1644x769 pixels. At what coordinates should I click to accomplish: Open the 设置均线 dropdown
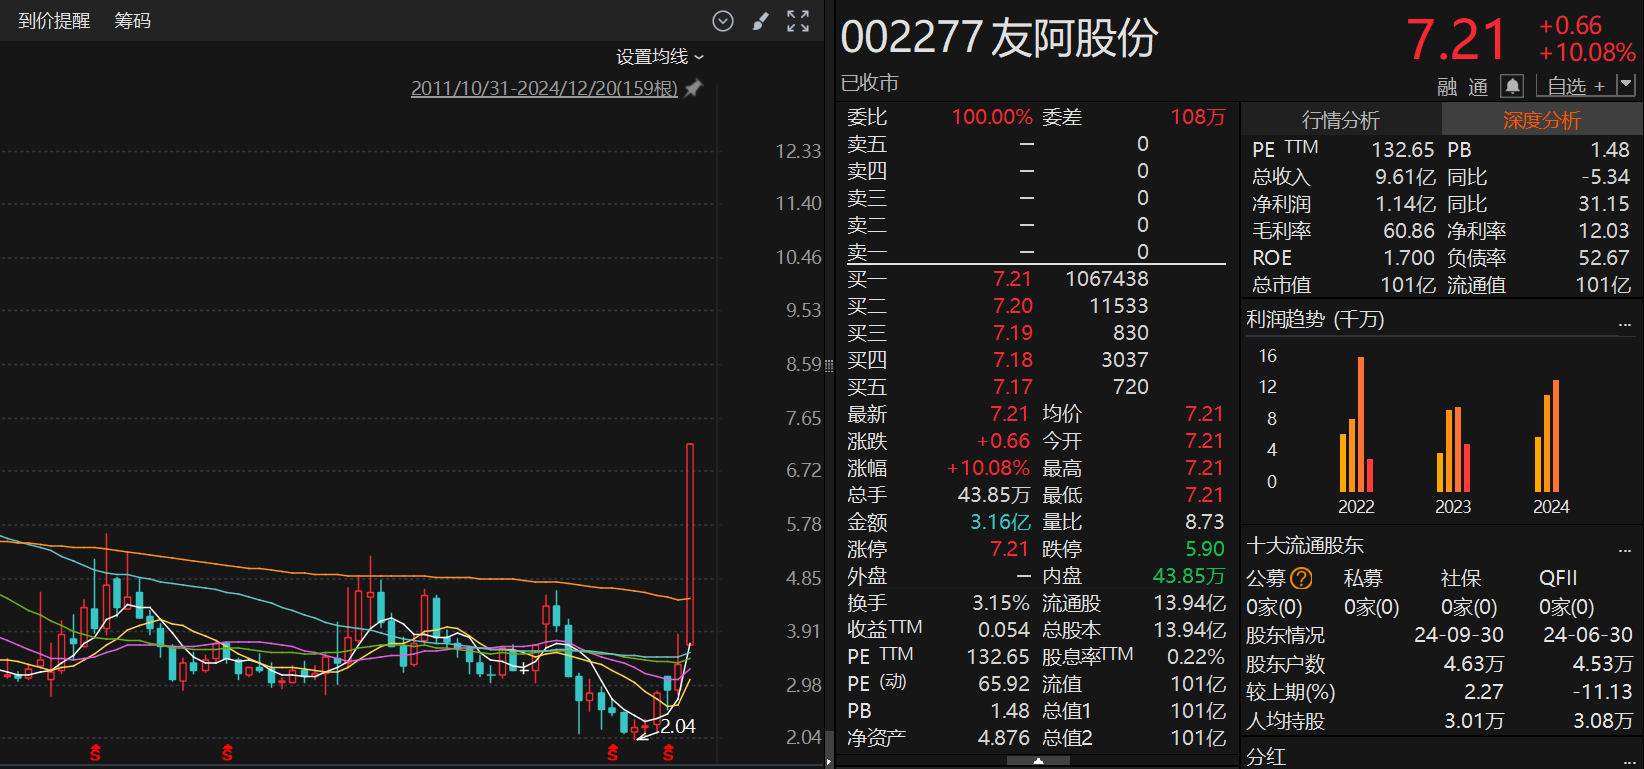pyautogui.click(x=660, y=57)
